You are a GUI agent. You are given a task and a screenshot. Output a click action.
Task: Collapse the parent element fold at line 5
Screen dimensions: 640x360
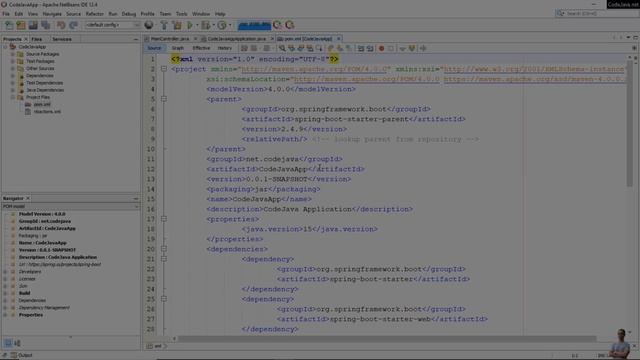pyautogui.click(x=164, y=99)
